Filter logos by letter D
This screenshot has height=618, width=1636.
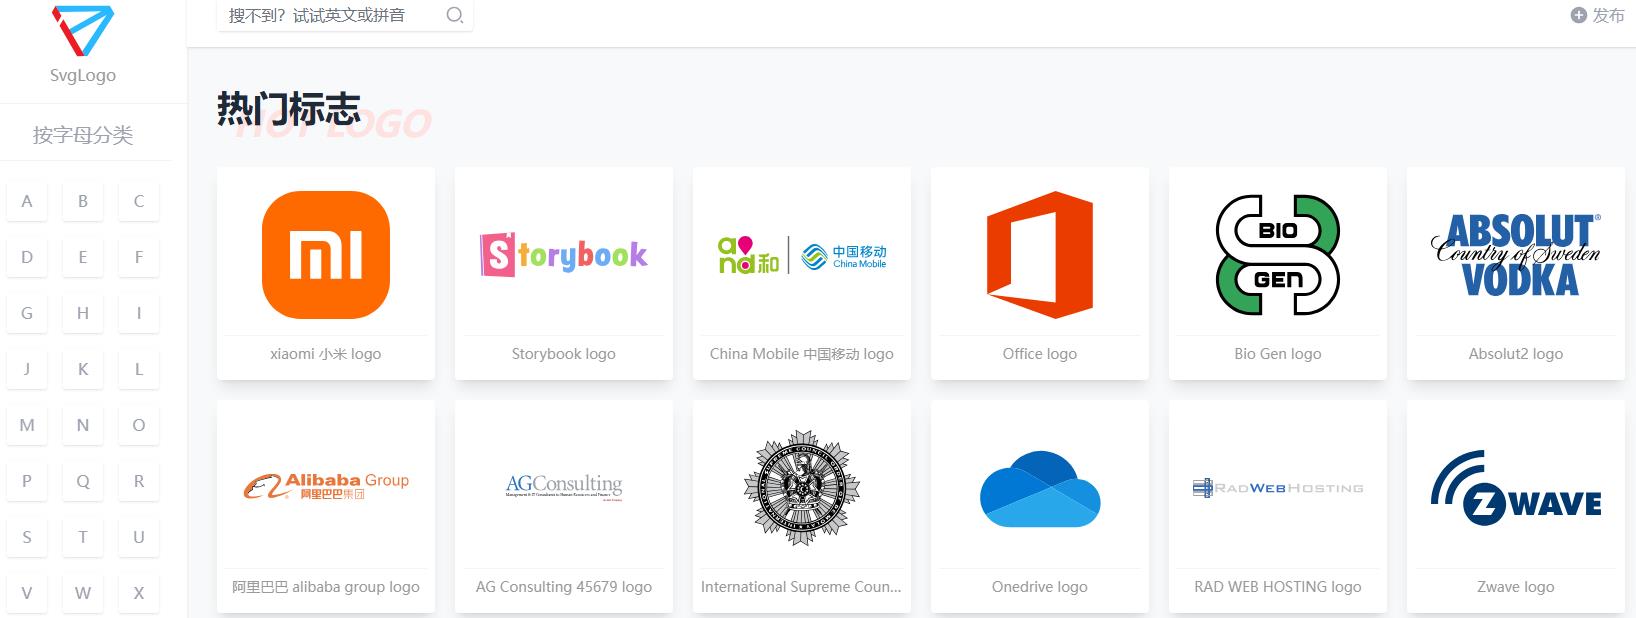coord(27,257)
